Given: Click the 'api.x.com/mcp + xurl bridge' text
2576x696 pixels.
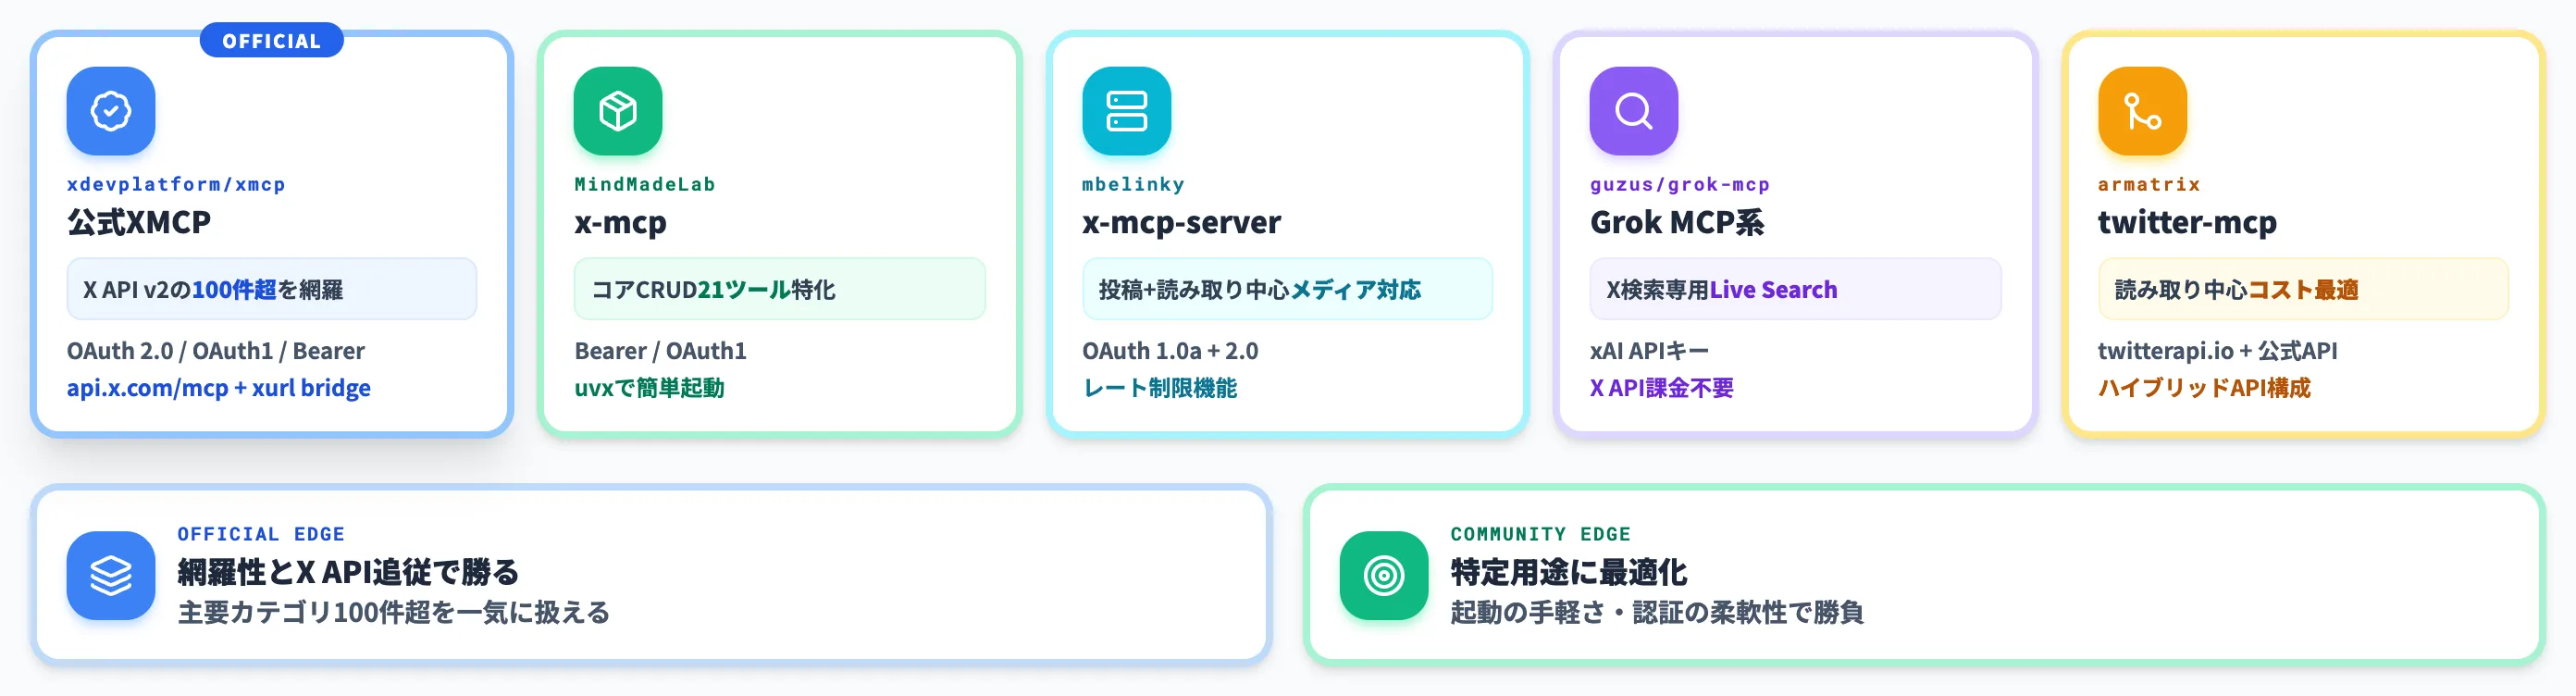Looking at the screenshot, I should coord(218,388).
